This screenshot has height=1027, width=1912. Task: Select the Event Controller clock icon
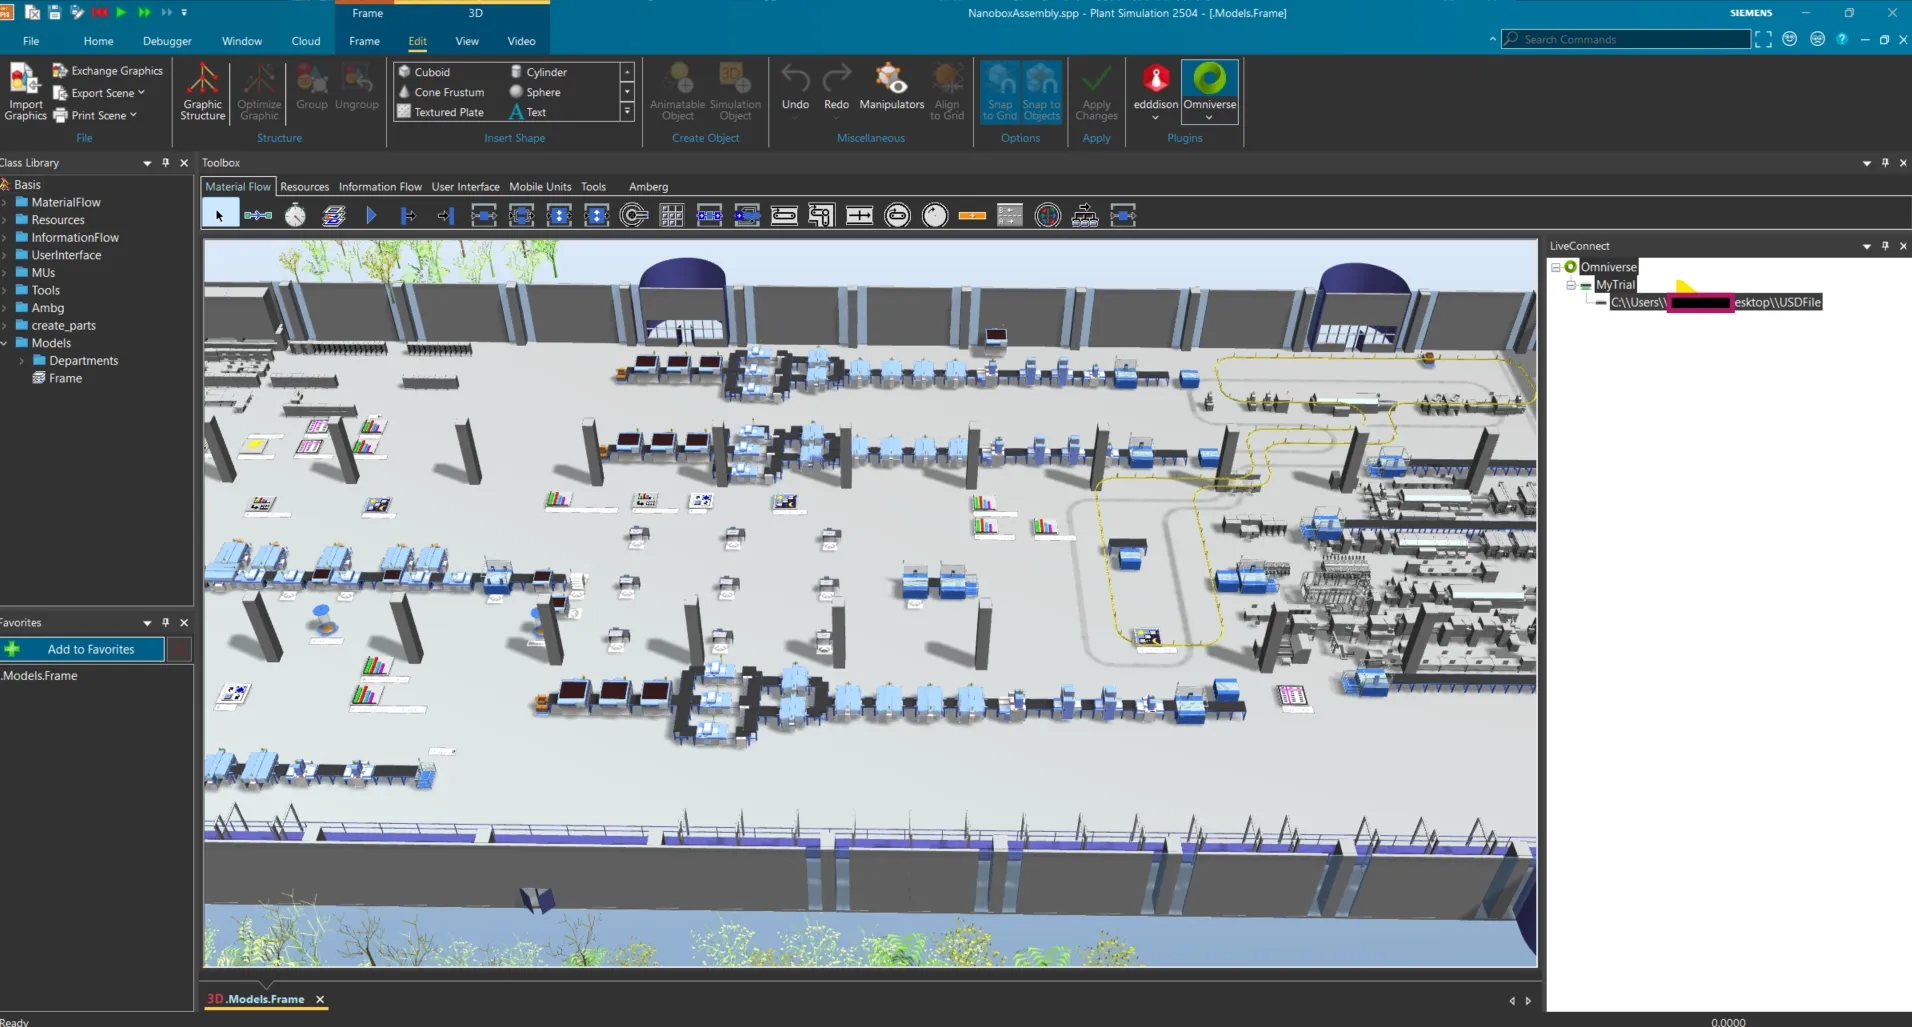[x=295, y=214]
